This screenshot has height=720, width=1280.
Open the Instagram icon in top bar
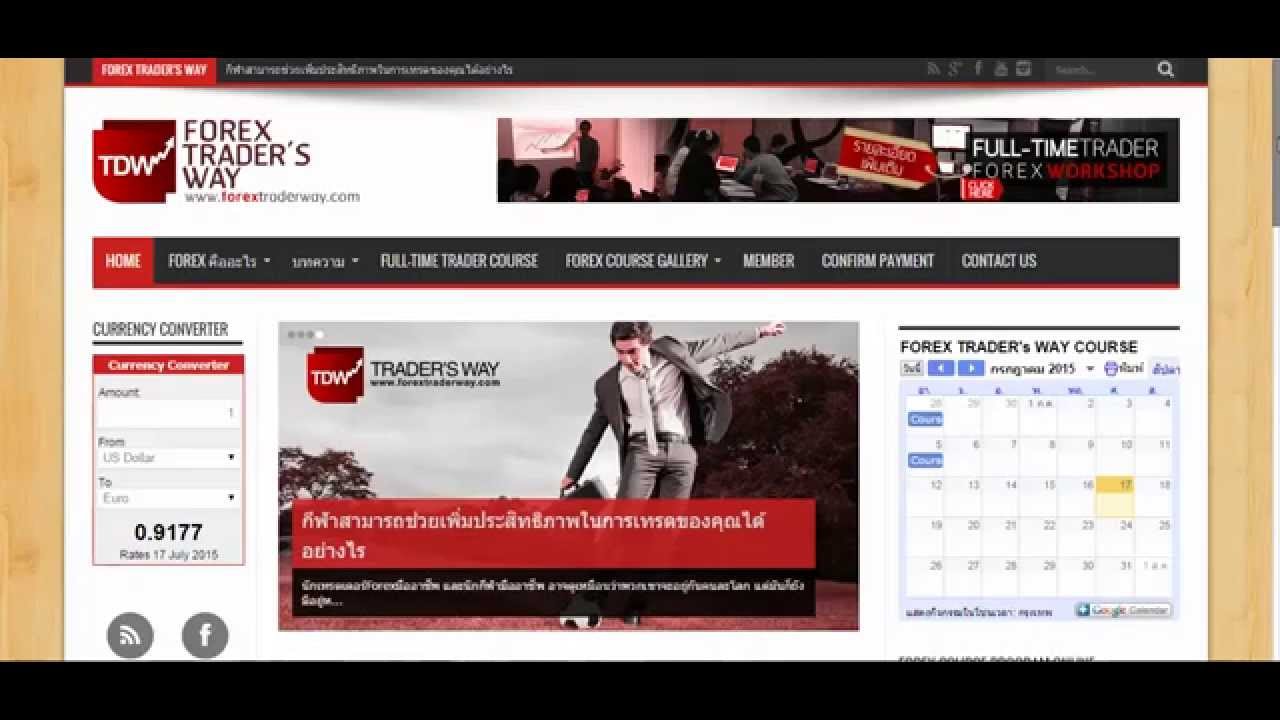pos(1023,69)
